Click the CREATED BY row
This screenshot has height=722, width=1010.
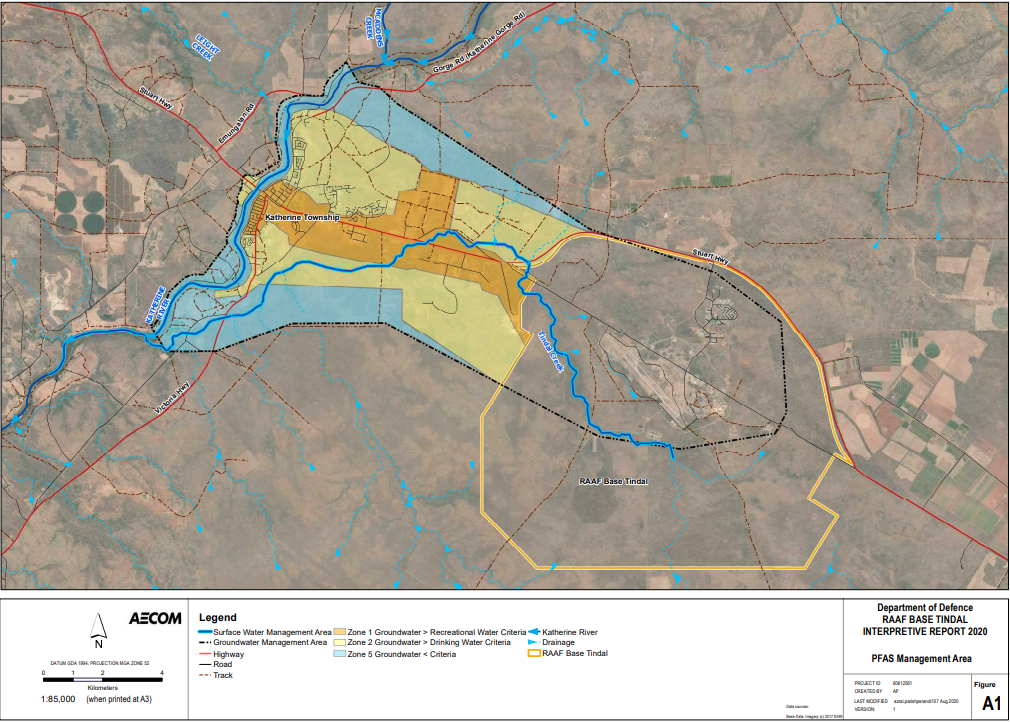877,691
